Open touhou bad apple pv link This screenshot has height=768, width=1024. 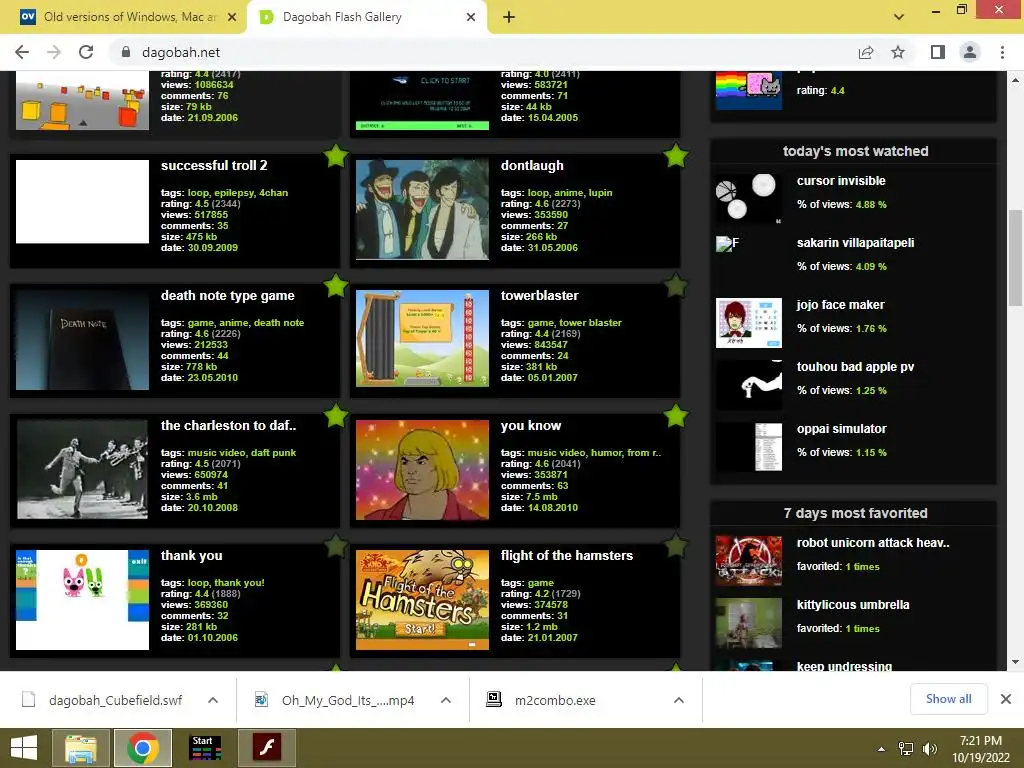coord(856,367)
